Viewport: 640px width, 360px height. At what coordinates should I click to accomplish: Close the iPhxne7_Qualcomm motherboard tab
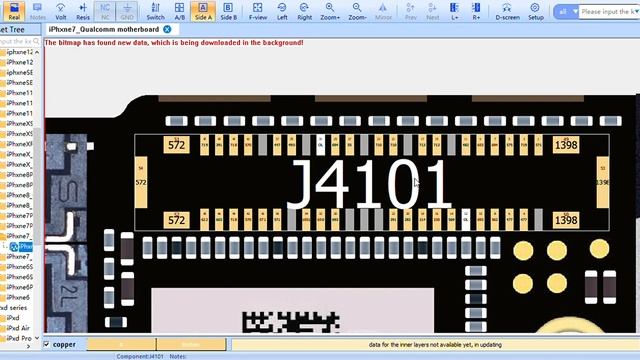click(x=167, y=29)
